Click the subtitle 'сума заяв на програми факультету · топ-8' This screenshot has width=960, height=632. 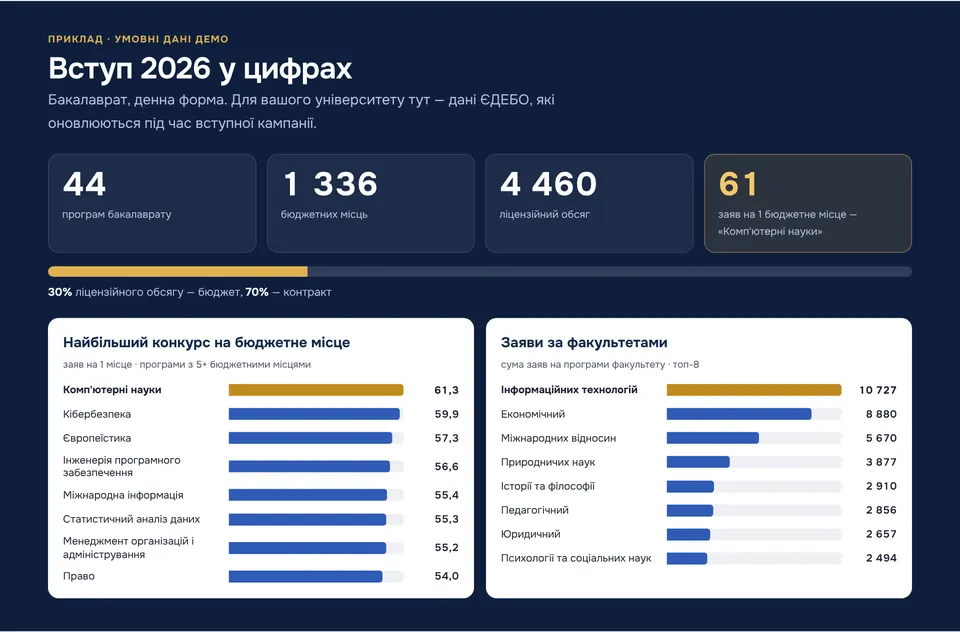599,364
